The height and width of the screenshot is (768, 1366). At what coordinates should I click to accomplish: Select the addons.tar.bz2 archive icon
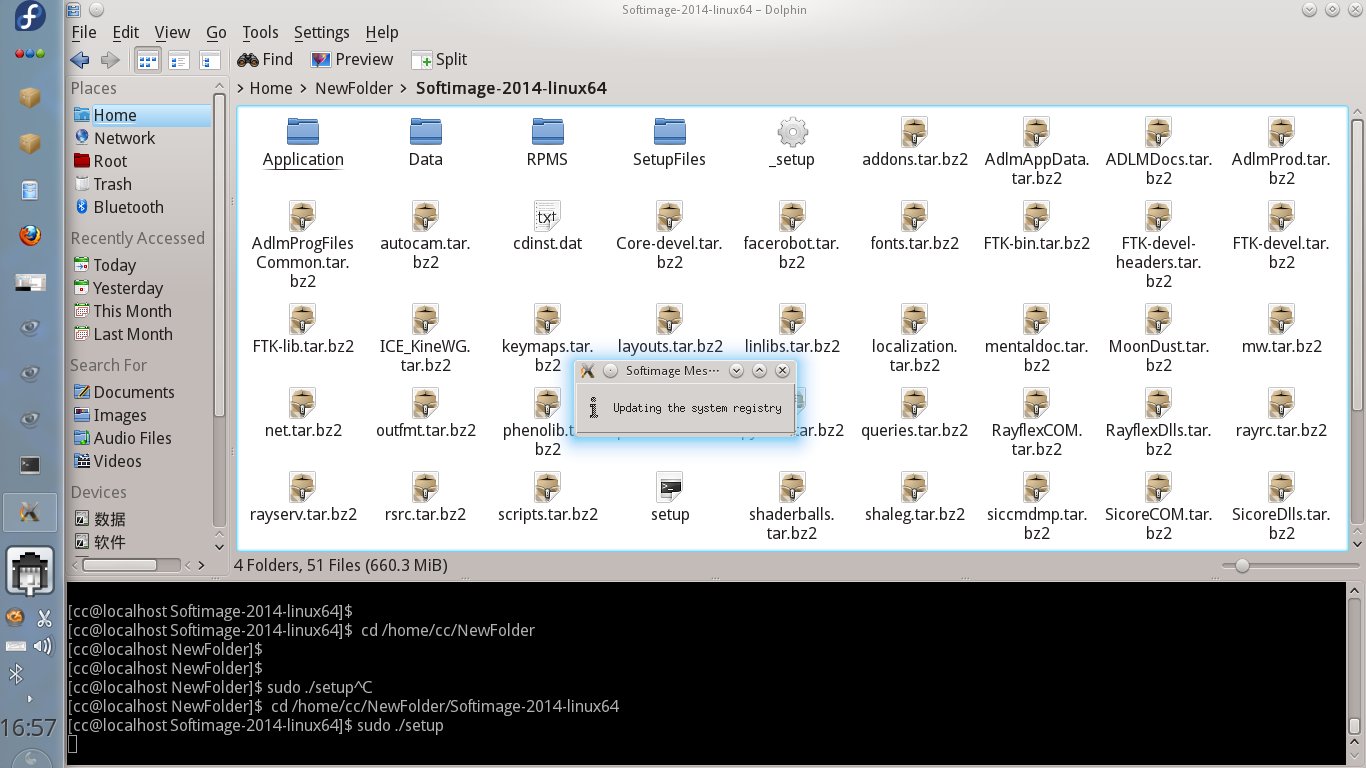tap(914, 131)
